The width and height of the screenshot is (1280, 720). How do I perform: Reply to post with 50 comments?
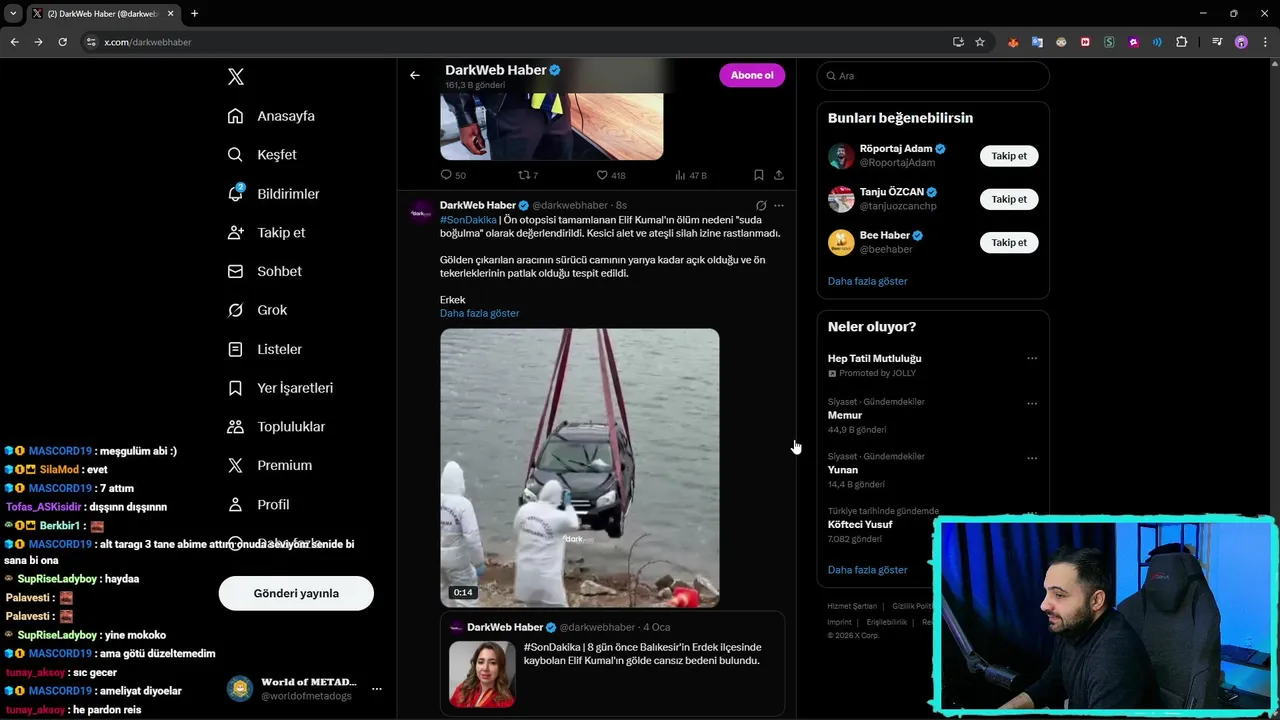[x=453, y=175]
